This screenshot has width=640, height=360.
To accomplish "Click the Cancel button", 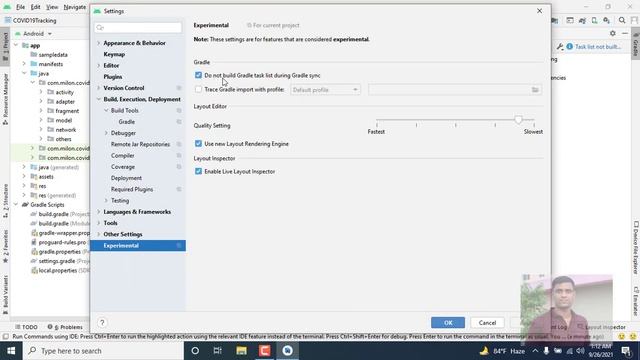I will tap(487, 322).
